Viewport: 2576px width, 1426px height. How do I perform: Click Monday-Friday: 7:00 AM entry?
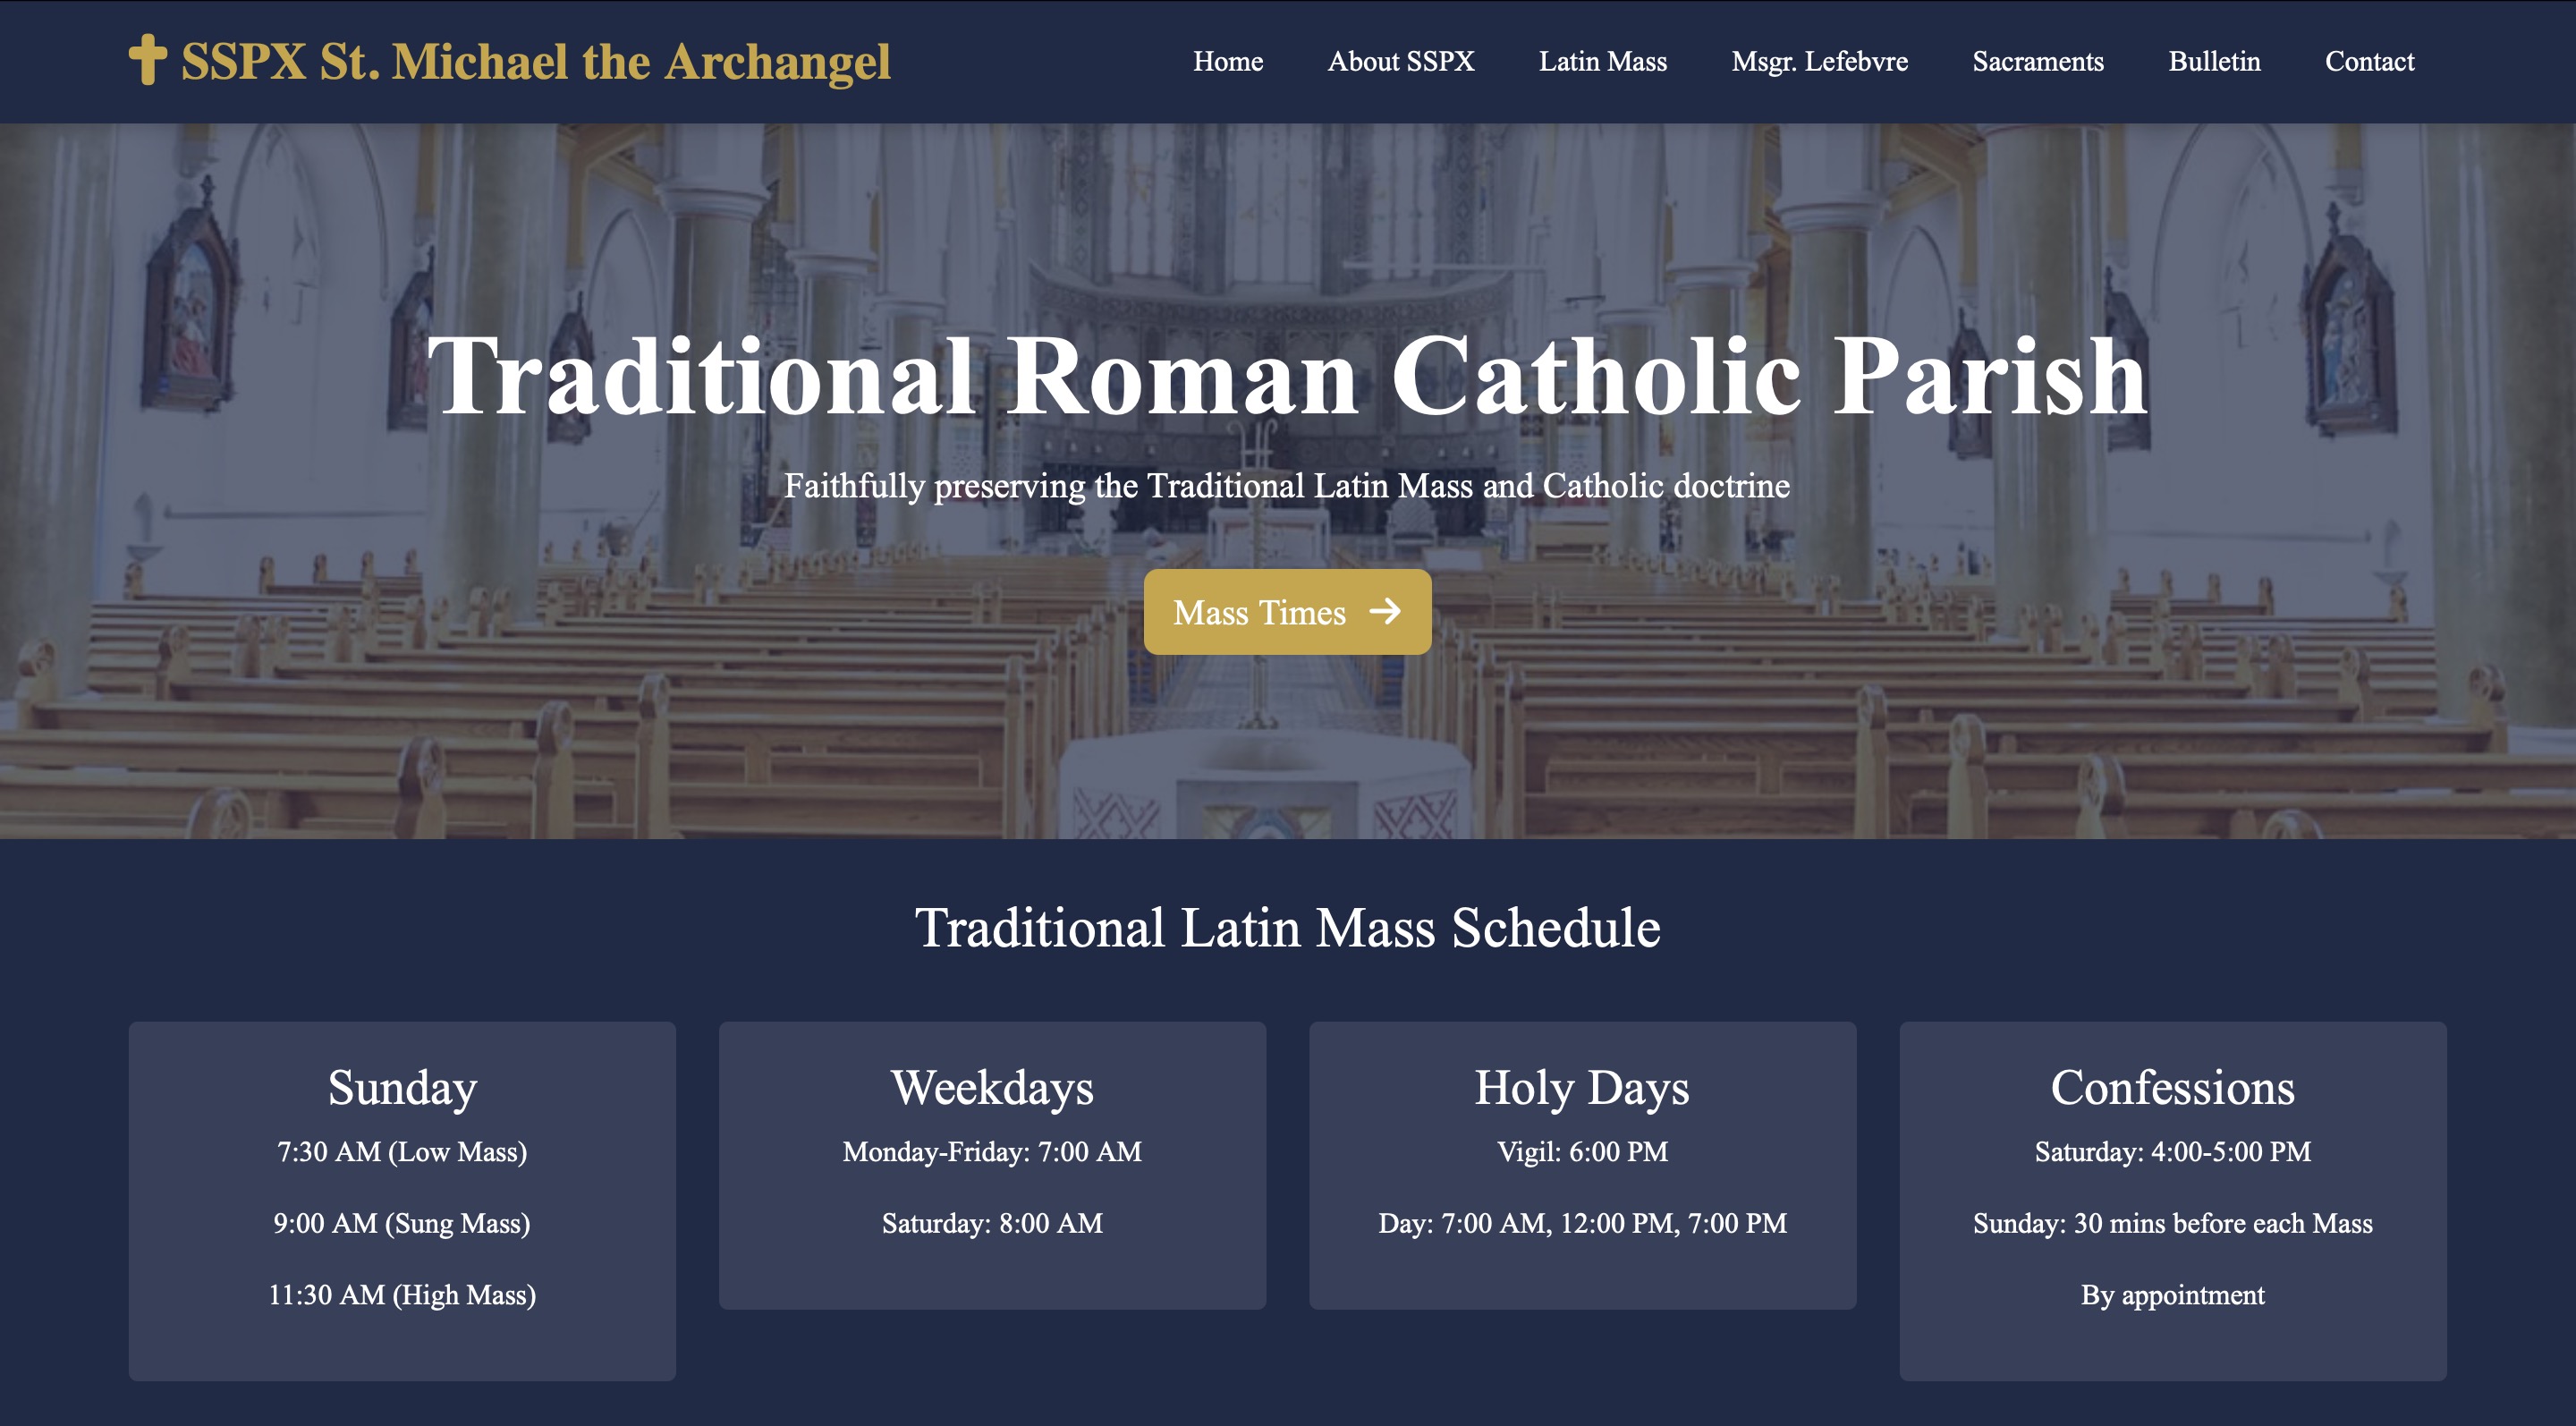tap(992, 1152)
